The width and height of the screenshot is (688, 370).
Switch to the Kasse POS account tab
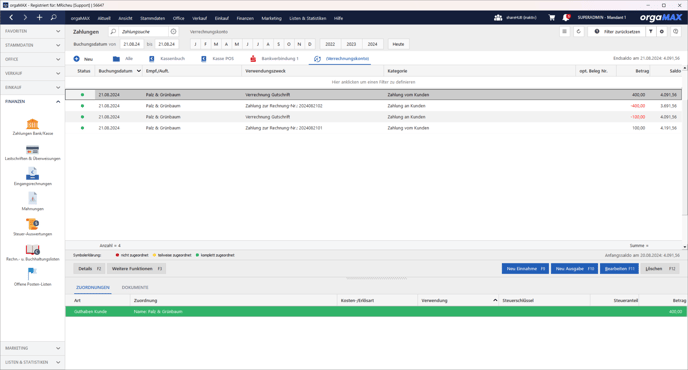[218, 58]
